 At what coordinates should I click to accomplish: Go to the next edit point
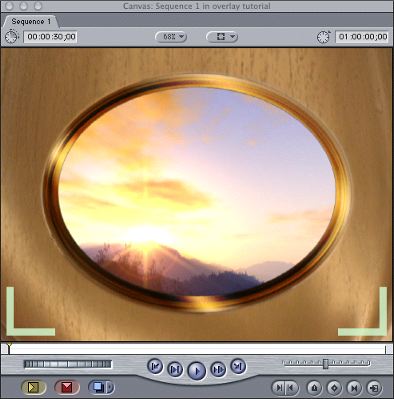238,367
